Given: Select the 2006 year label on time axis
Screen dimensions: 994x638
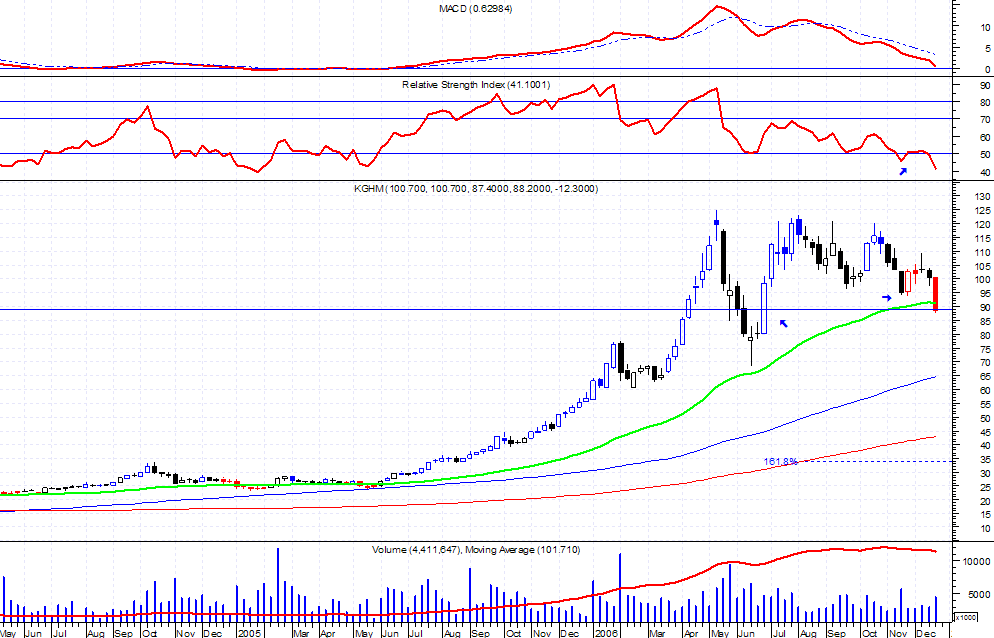Looking at the screenshot, I should click(x=606, y=634).
